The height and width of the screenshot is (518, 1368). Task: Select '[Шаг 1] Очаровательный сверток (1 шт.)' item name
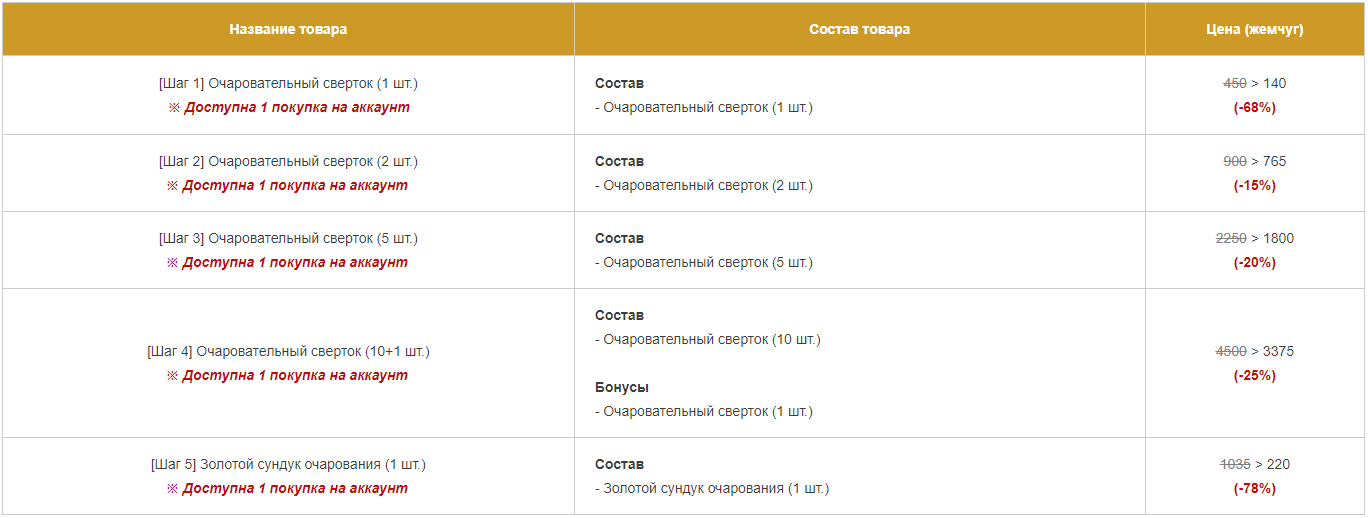[x=288, y=83]
